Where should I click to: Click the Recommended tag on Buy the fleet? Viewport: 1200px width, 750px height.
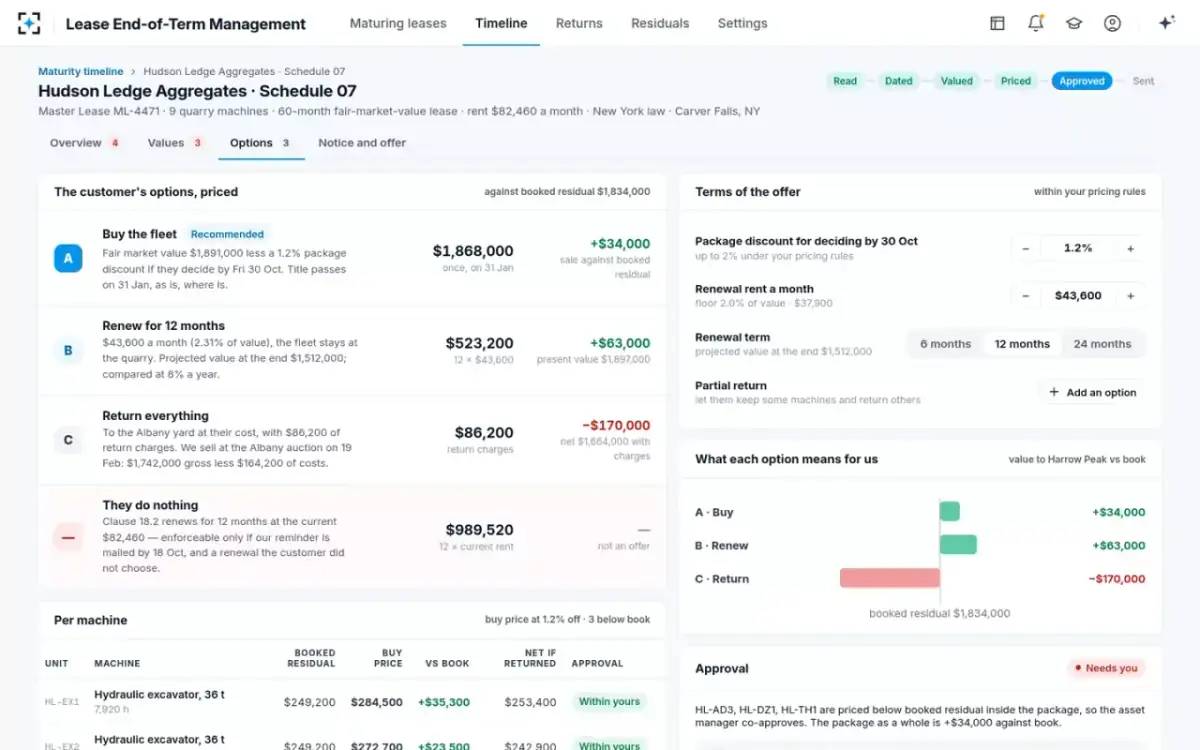tap(228, 234)
